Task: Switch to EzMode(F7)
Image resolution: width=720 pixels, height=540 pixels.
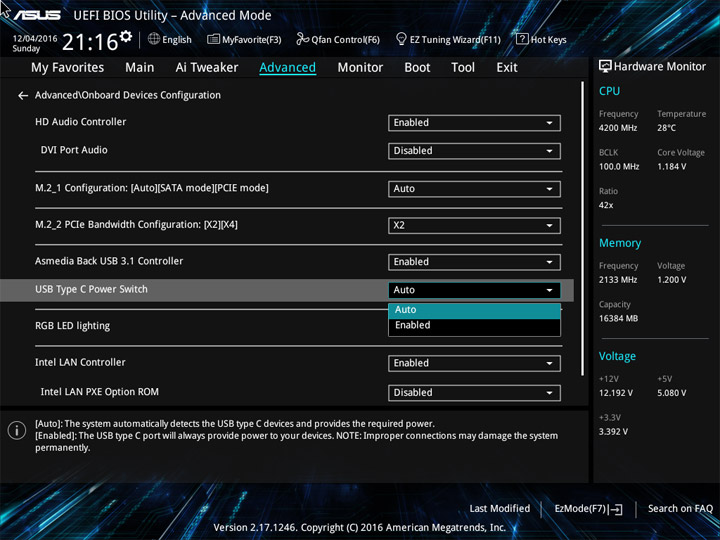Action: pos(588,509)
